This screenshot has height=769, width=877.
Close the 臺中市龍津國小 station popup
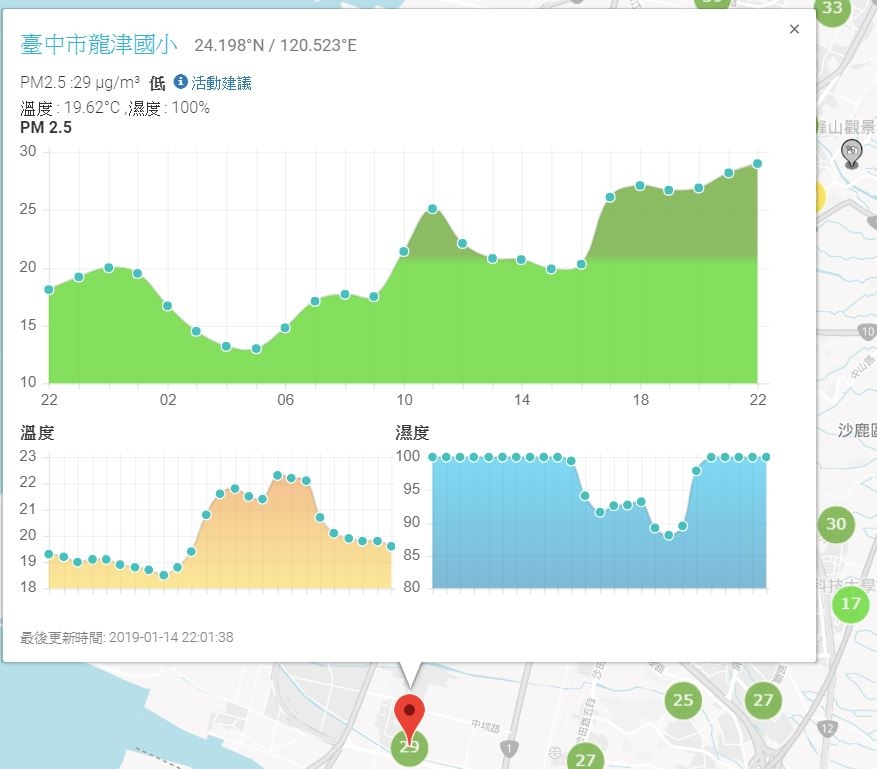point(794,29)
